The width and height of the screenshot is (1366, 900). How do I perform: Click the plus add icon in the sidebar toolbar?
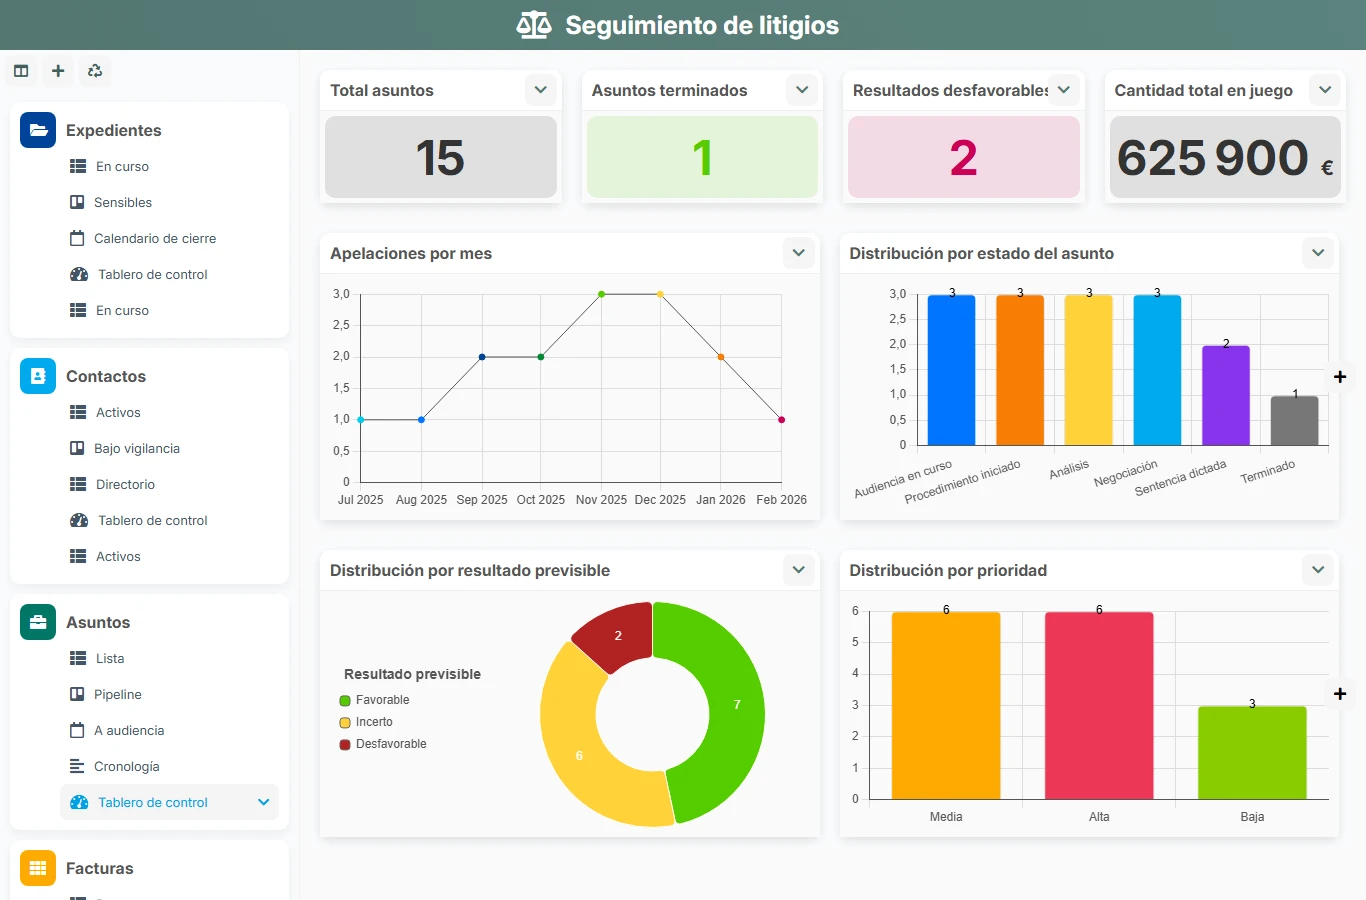click(x=58, y=71)
